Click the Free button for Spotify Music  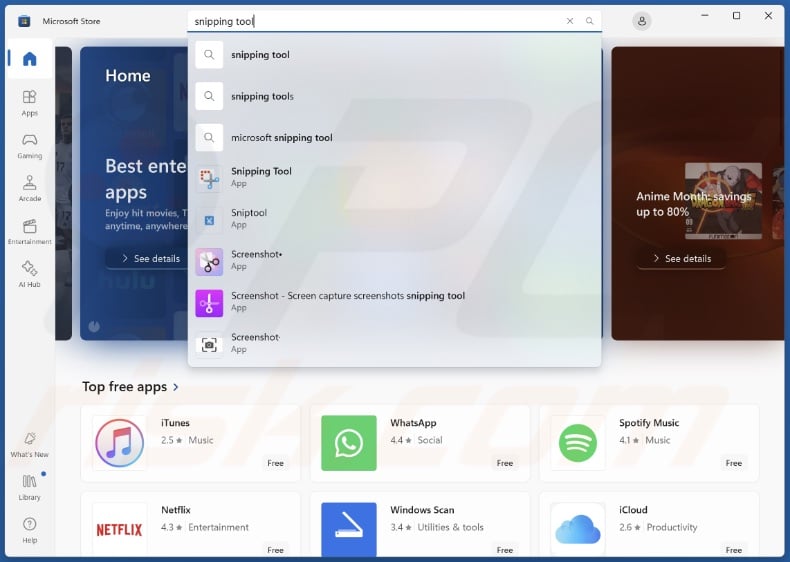tap(734, 463)
